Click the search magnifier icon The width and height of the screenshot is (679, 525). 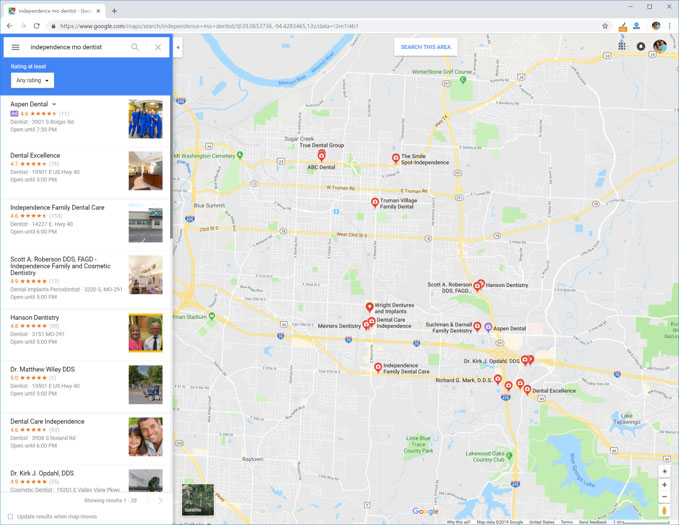pyautogui.click(x=135, y=47)
